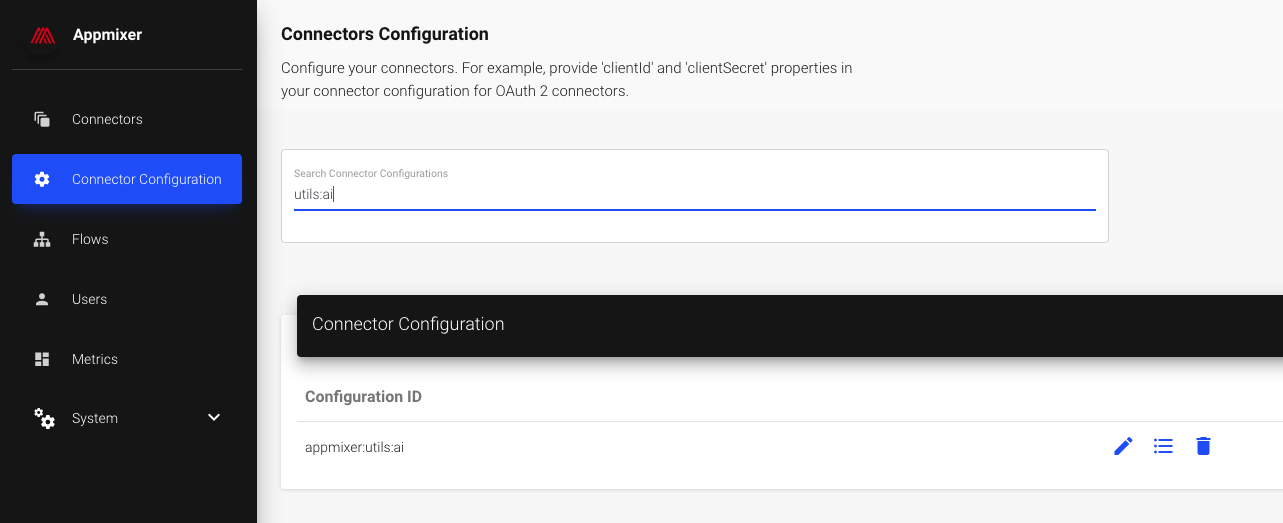Click the System gears icon
Image resolution: width=1283 pixels, height=523 pixels.
pyautogui.click(x=44, y=418)
